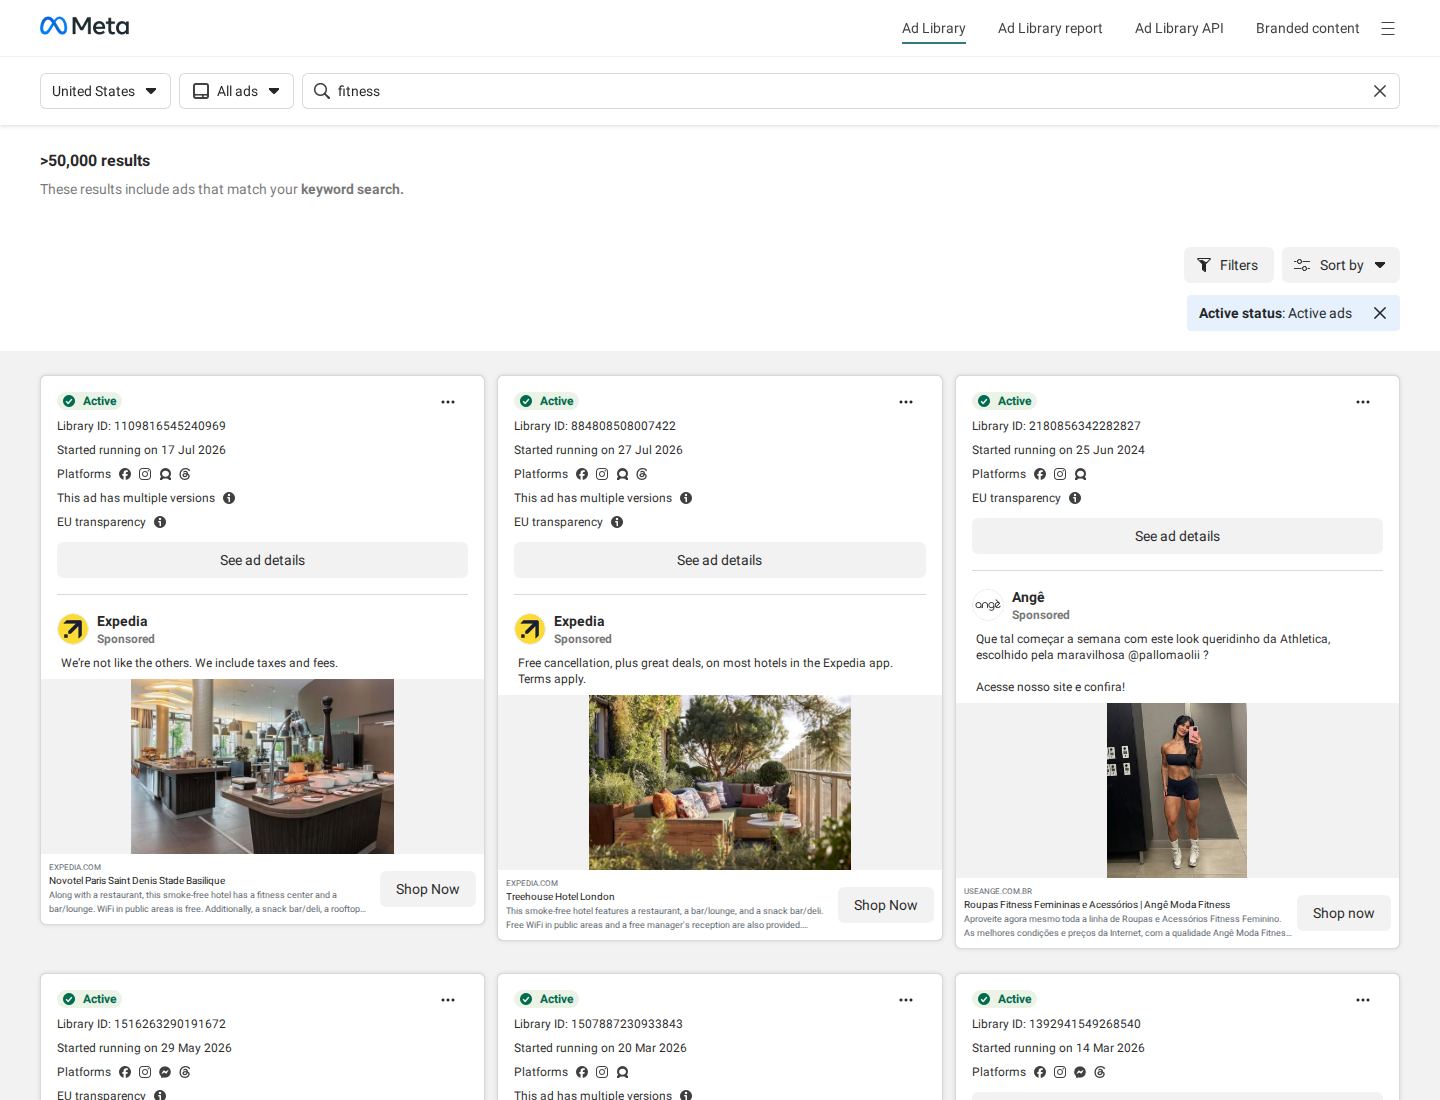Click the Meta logo
Viewport: 1440px width, 1100px height.
point(84,26)
